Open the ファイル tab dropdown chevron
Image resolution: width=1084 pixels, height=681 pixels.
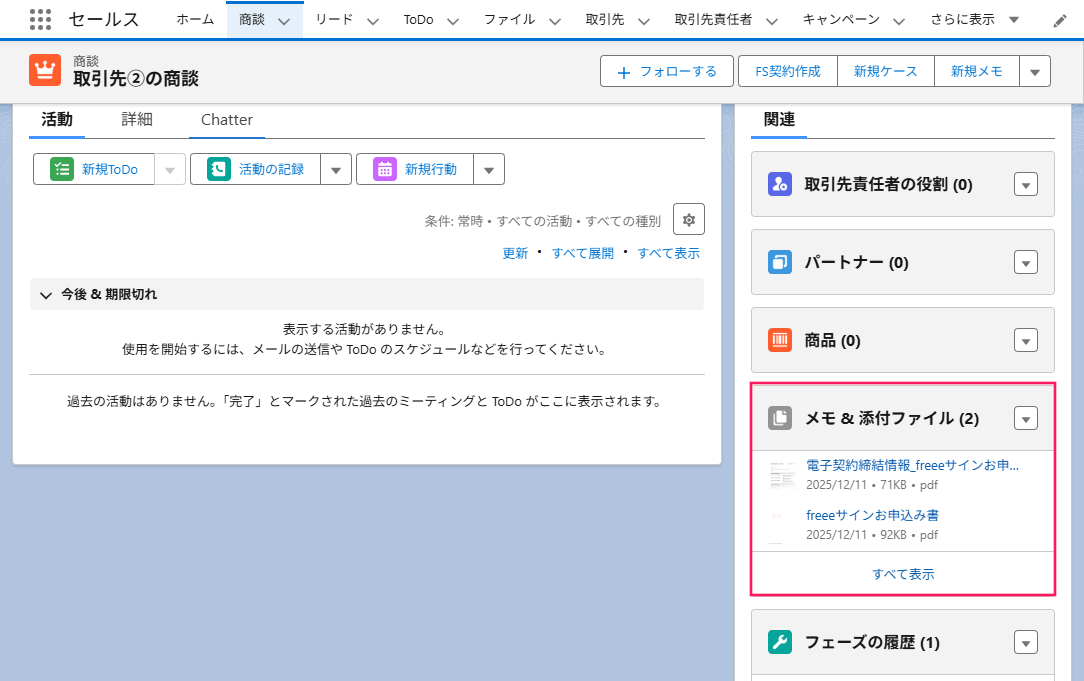554,21
